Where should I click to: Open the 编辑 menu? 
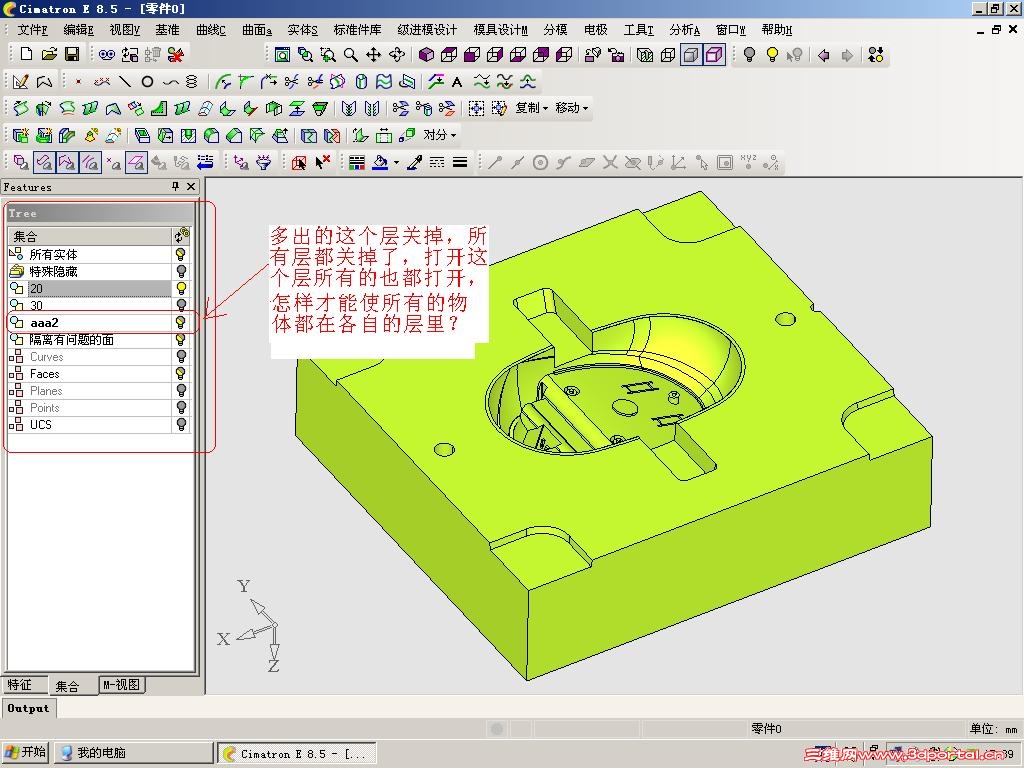pos(78,29)
